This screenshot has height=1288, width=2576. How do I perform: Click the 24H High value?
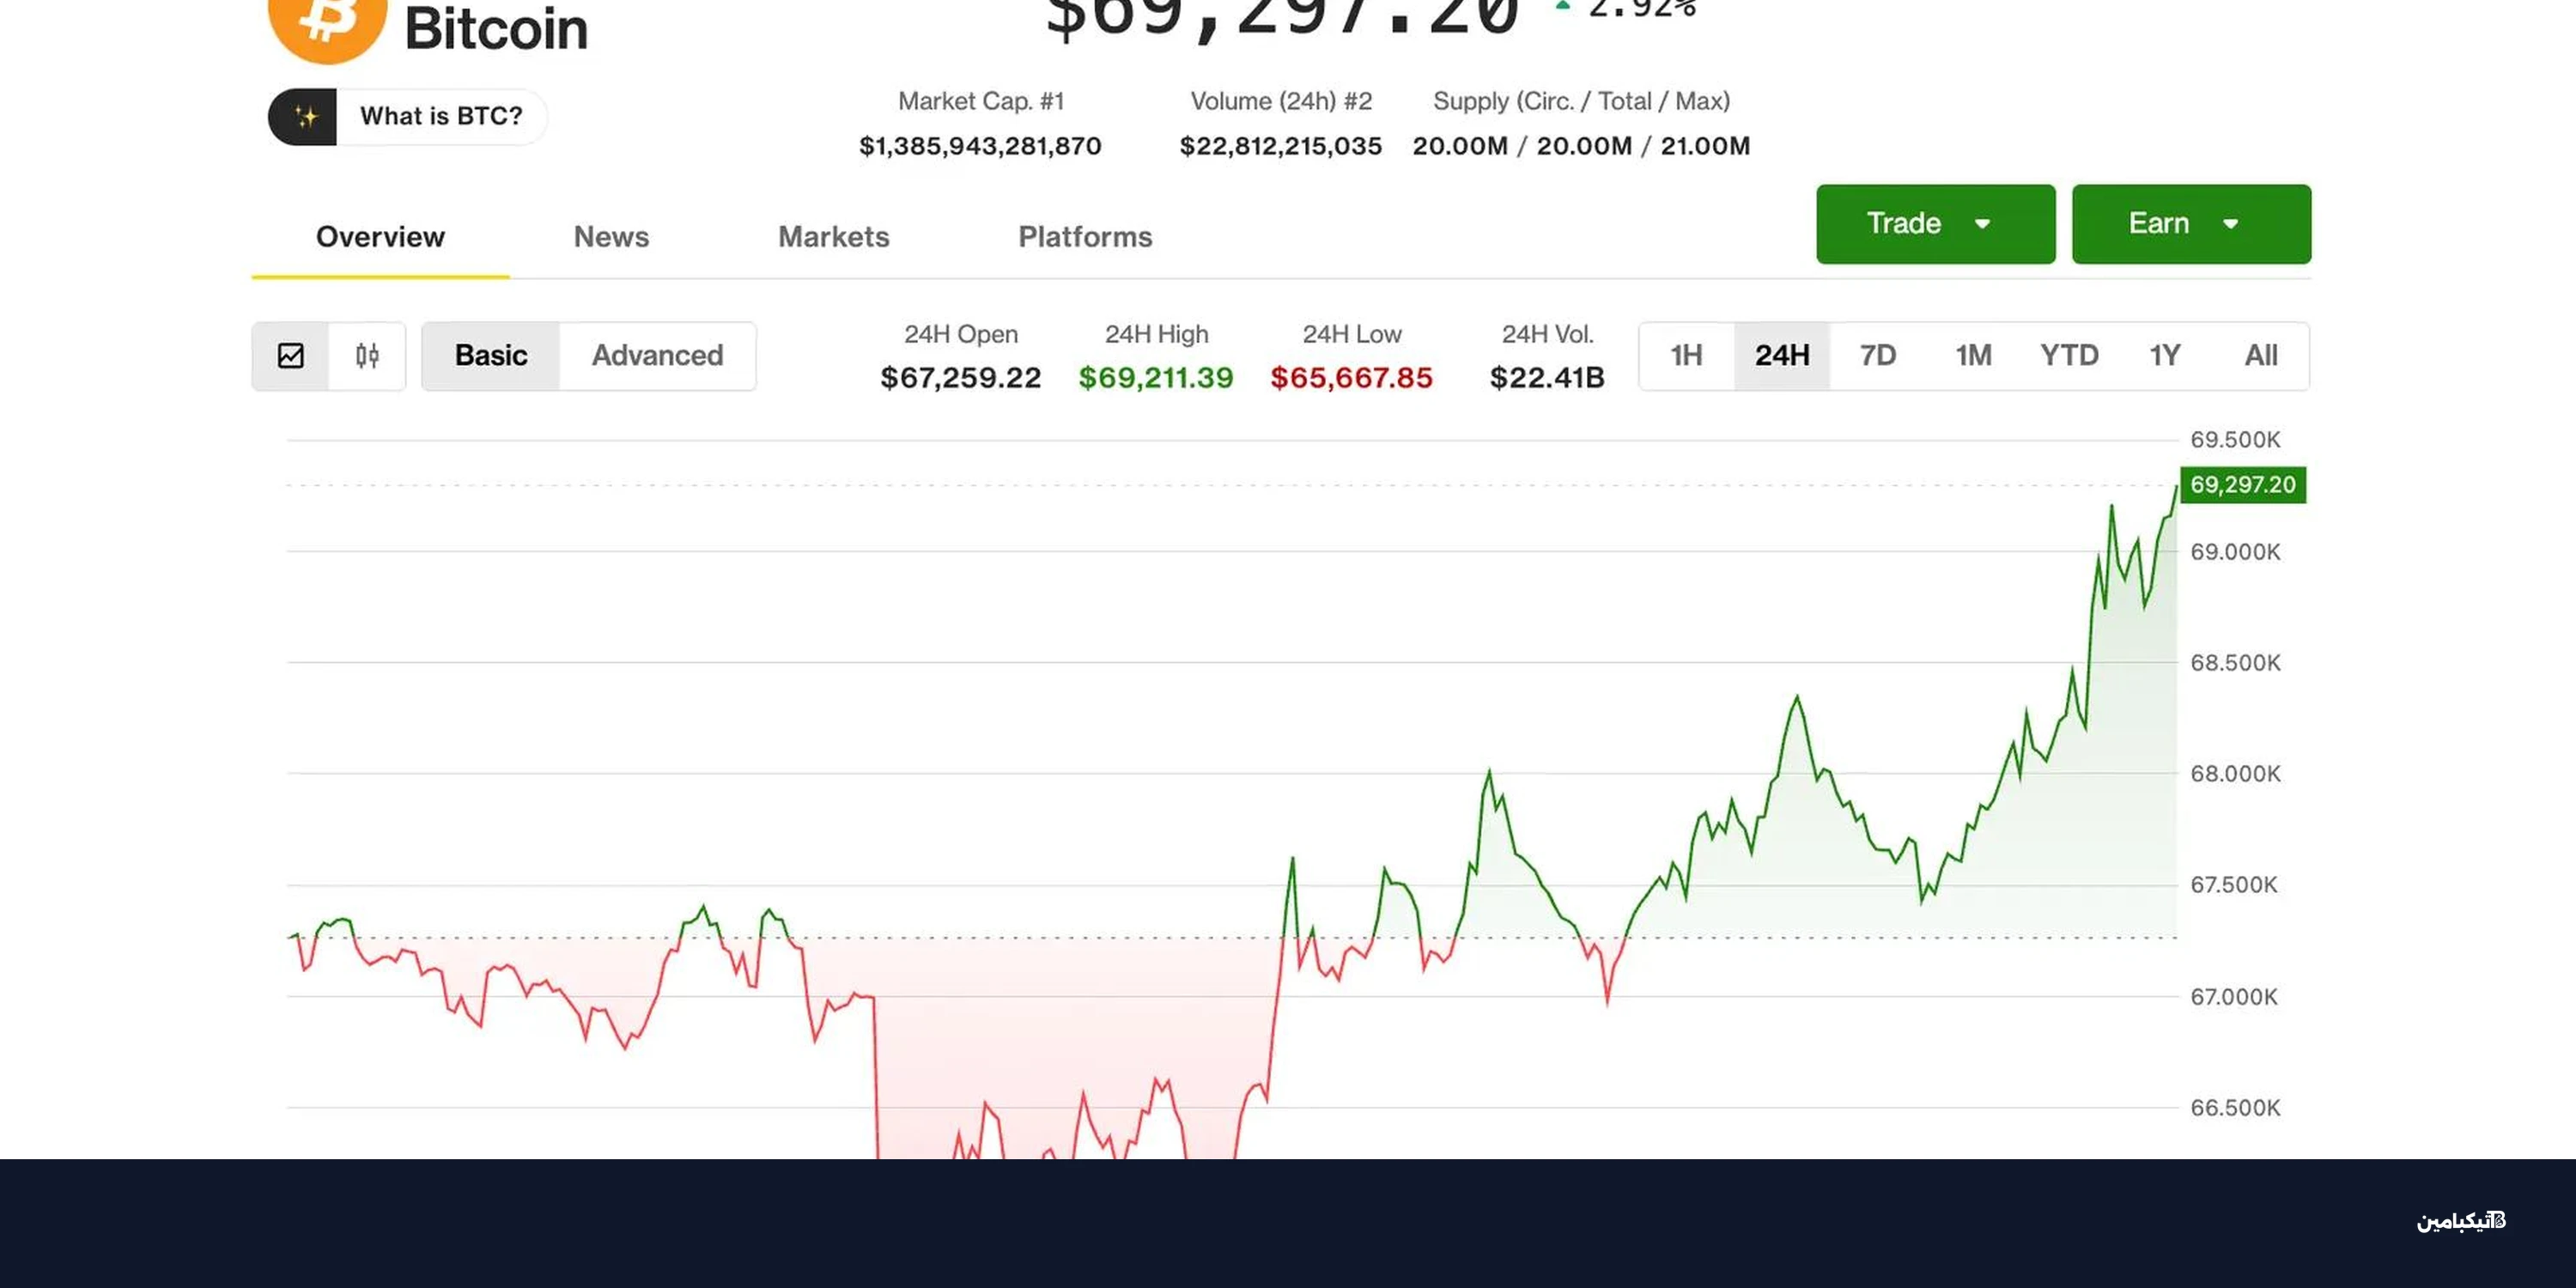point(1155,378)
